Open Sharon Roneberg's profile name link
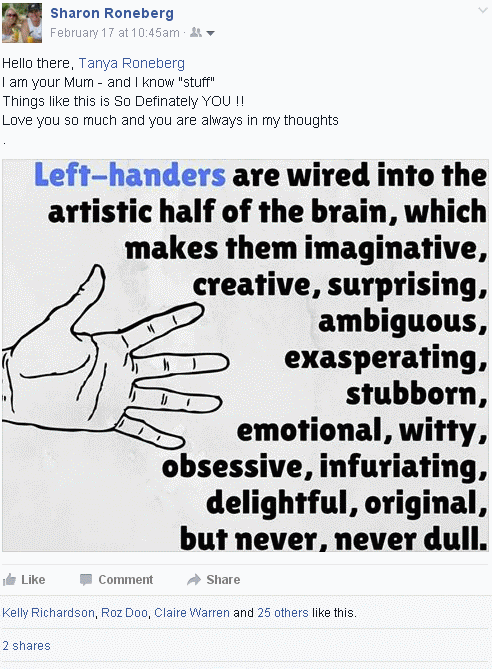This screenshot has width=492, height=669. 112,13
